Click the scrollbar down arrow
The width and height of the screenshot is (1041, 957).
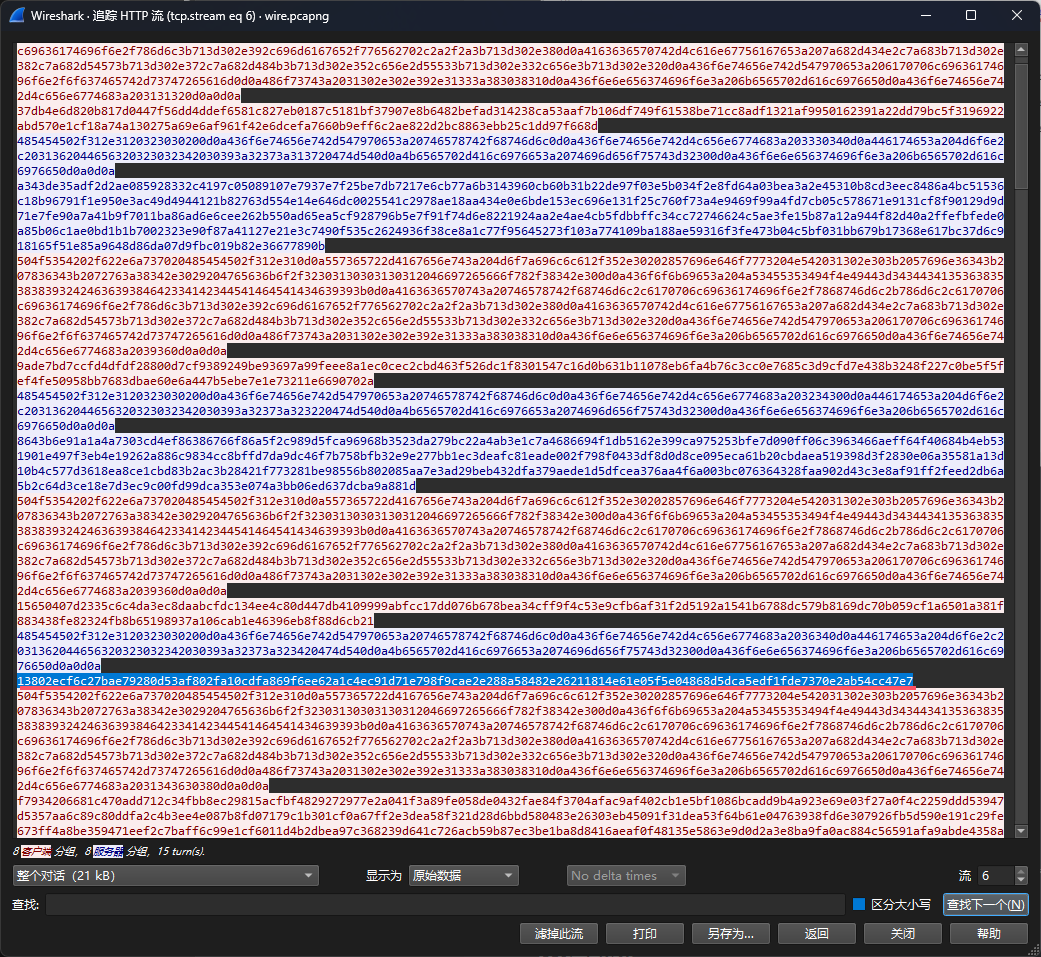coord(1021,832)
